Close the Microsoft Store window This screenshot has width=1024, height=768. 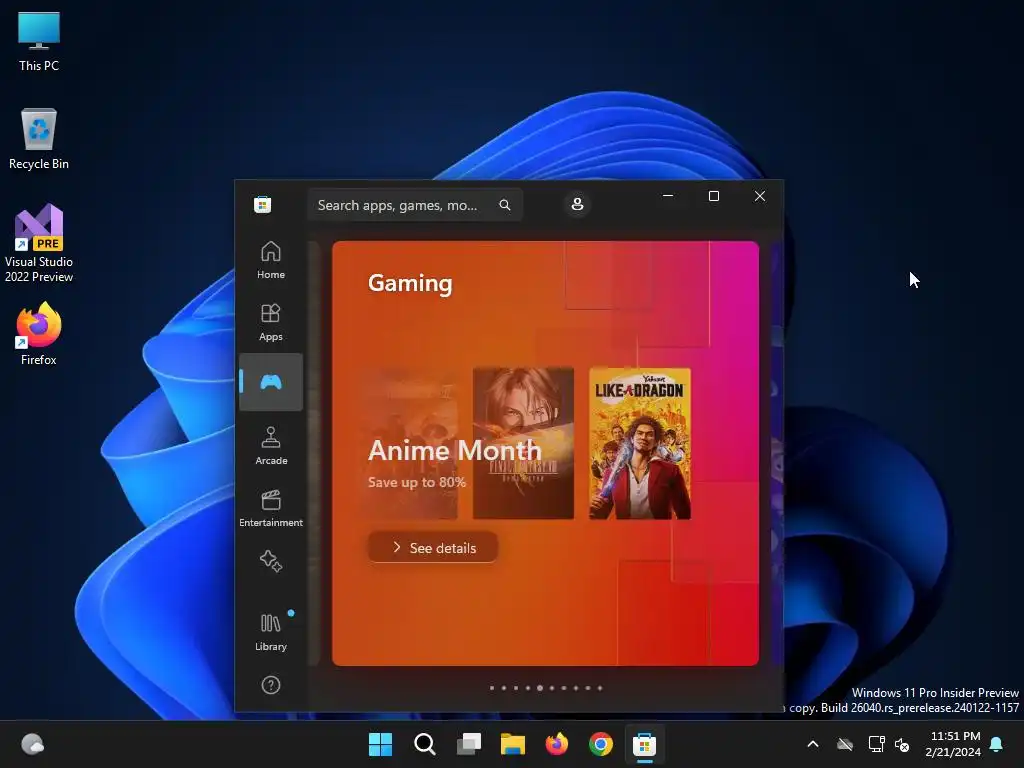[760, 196]
